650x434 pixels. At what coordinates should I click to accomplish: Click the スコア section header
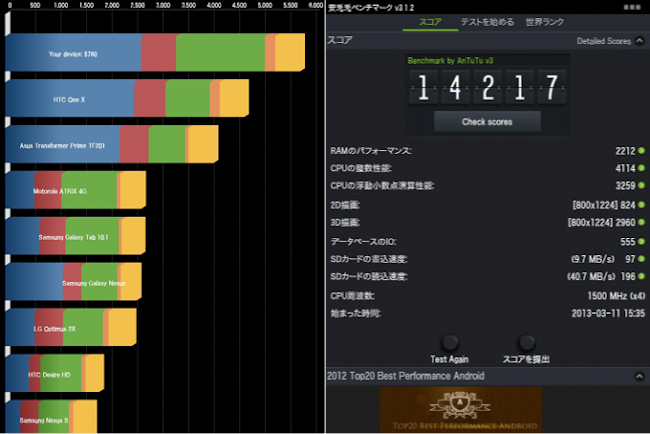[x=340, y=40]
